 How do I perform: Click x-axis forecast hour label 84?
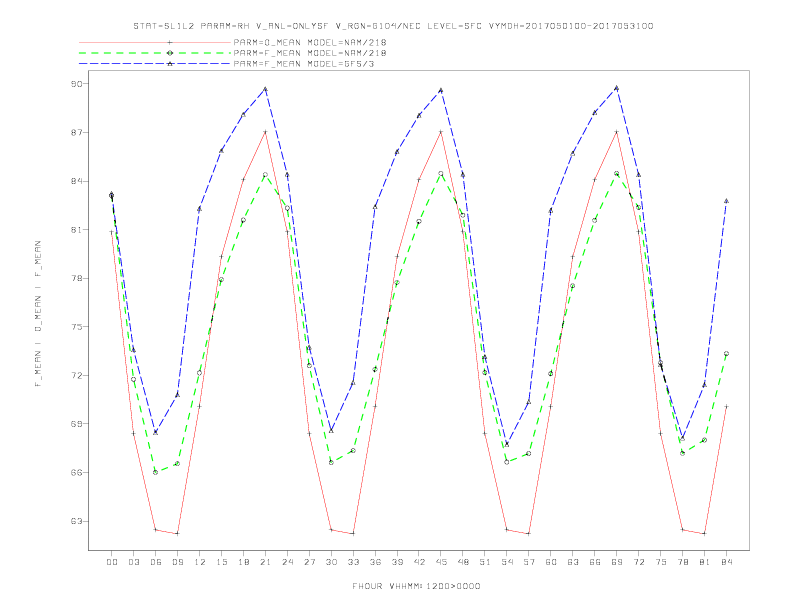[x=727, y=562]
